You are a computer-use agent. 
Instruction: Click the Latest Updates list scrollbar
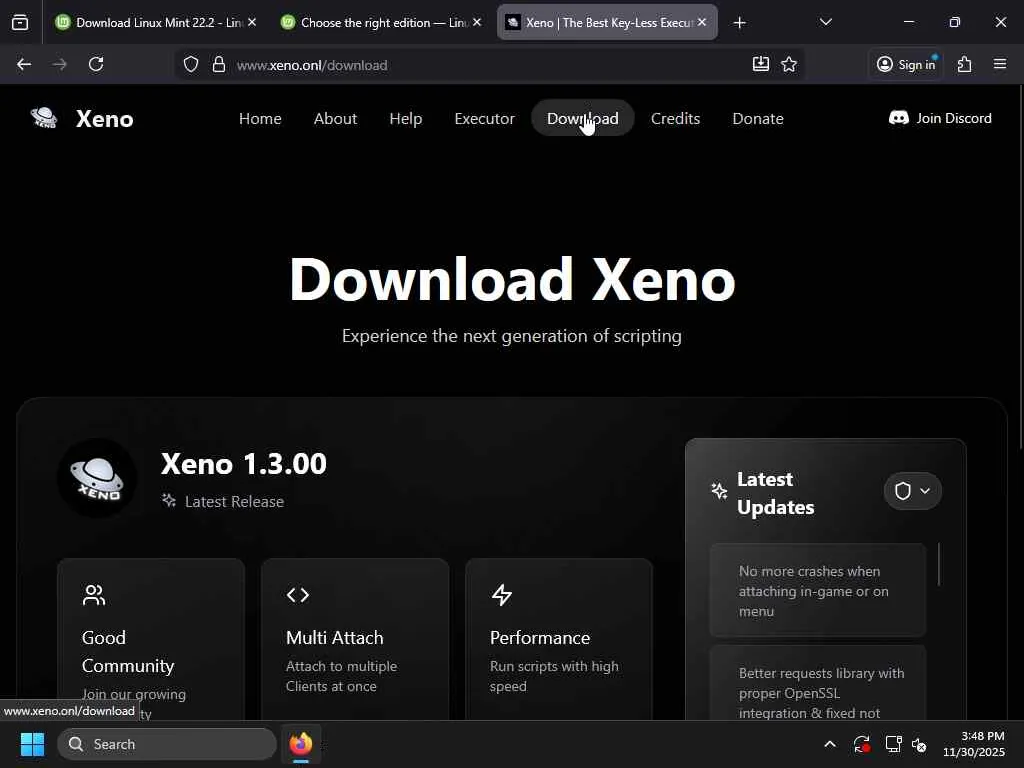(939, 564)
